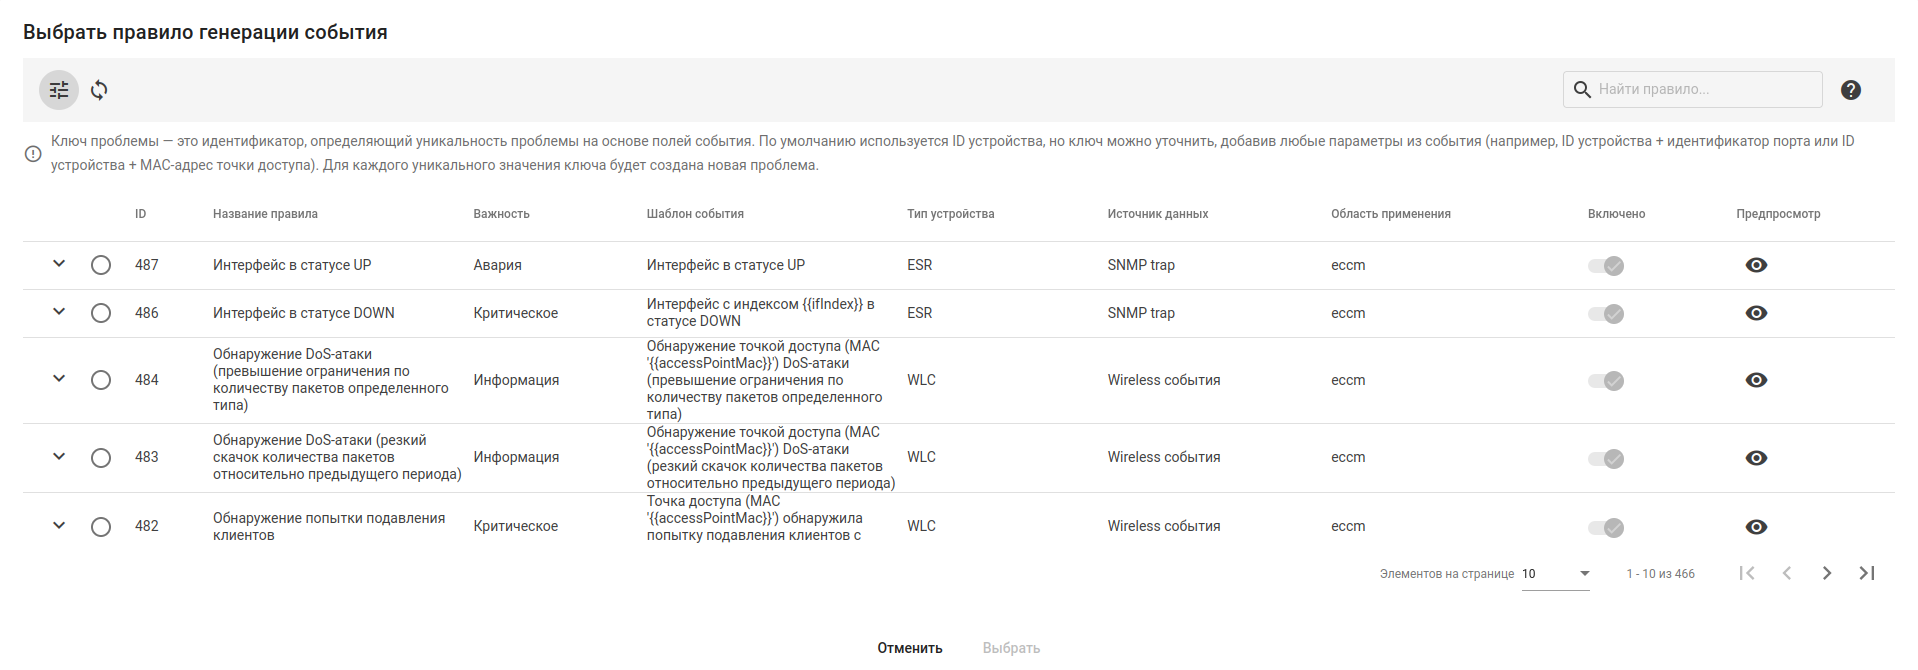
Task: Select the radio button for rule 483
Action: [x=101, y=458]
